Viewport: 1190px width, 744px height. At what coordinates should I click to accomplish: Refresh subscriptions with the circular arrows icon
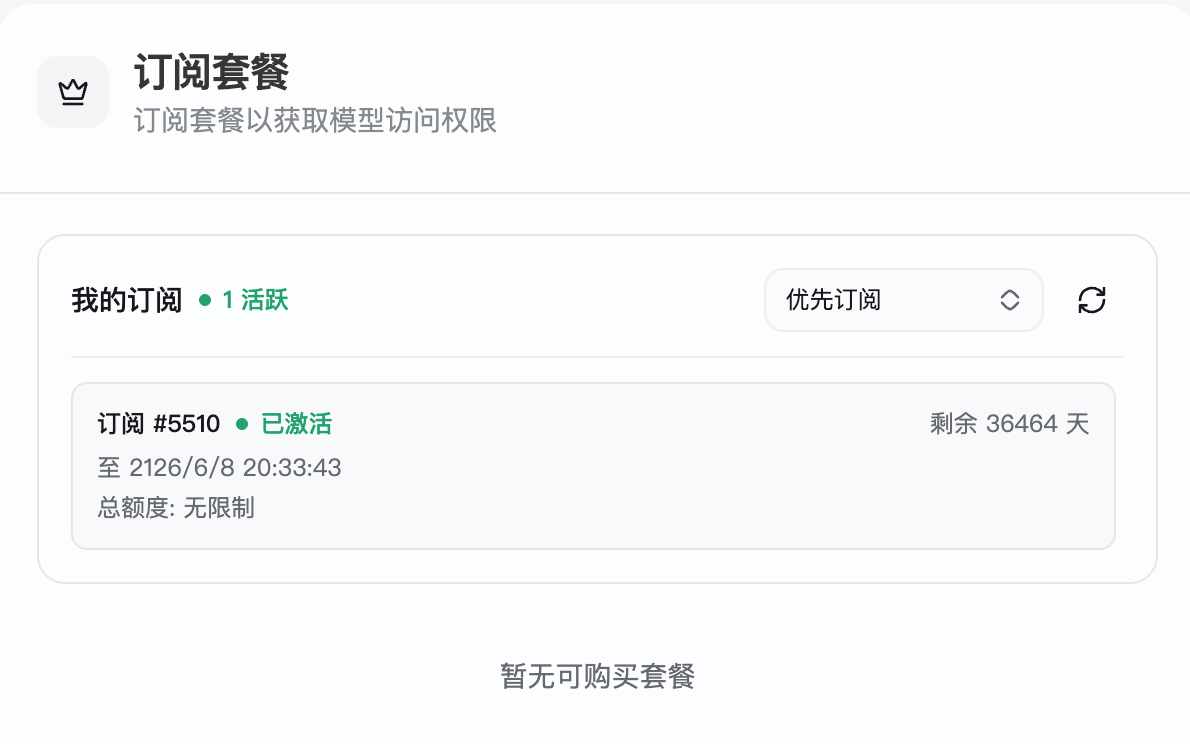click(x=1091, y=300)
